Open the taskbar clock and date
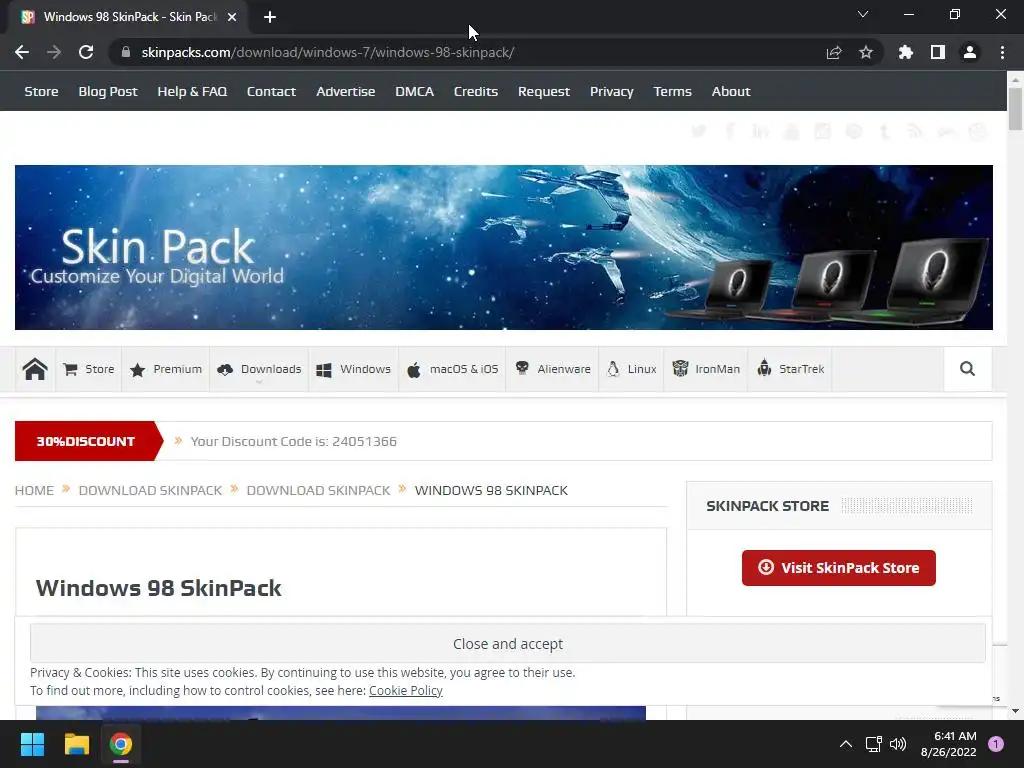 [x=948, y=744]
